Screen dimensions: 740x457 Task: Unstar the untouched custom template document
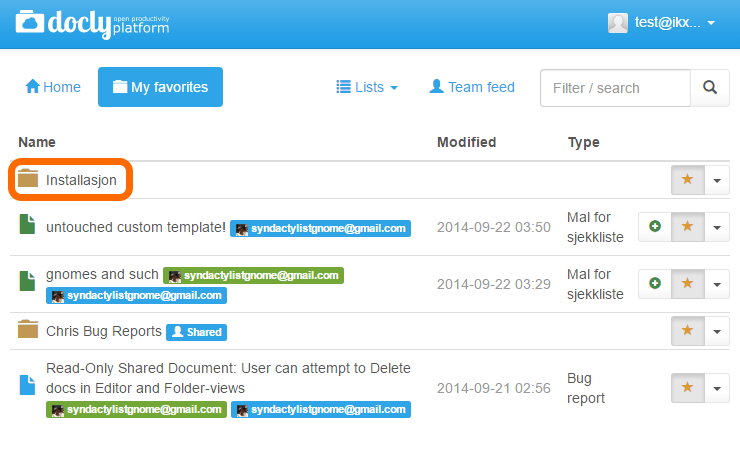[x=688, y=227]
